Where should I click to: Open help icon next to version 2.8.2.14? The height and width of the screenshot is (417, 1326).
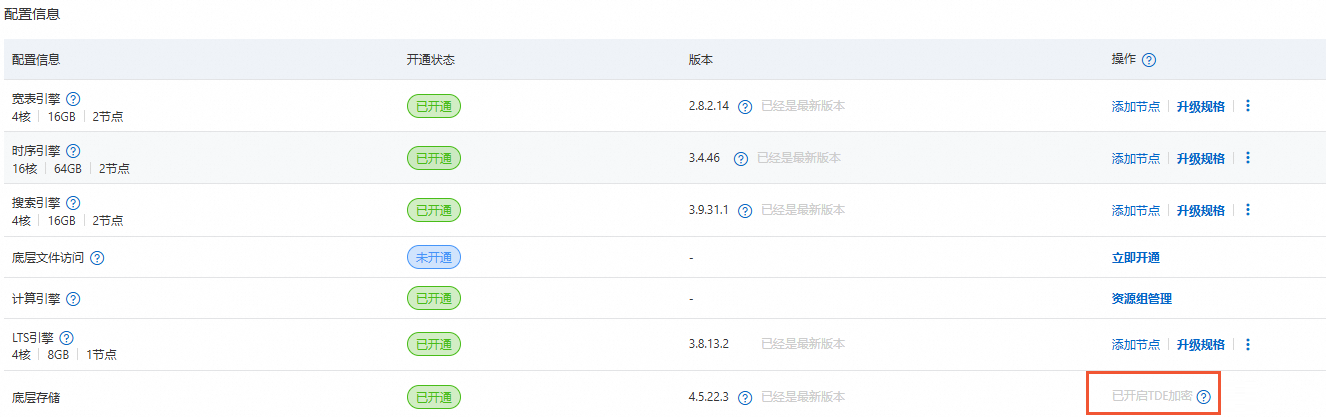coord(745,106)
